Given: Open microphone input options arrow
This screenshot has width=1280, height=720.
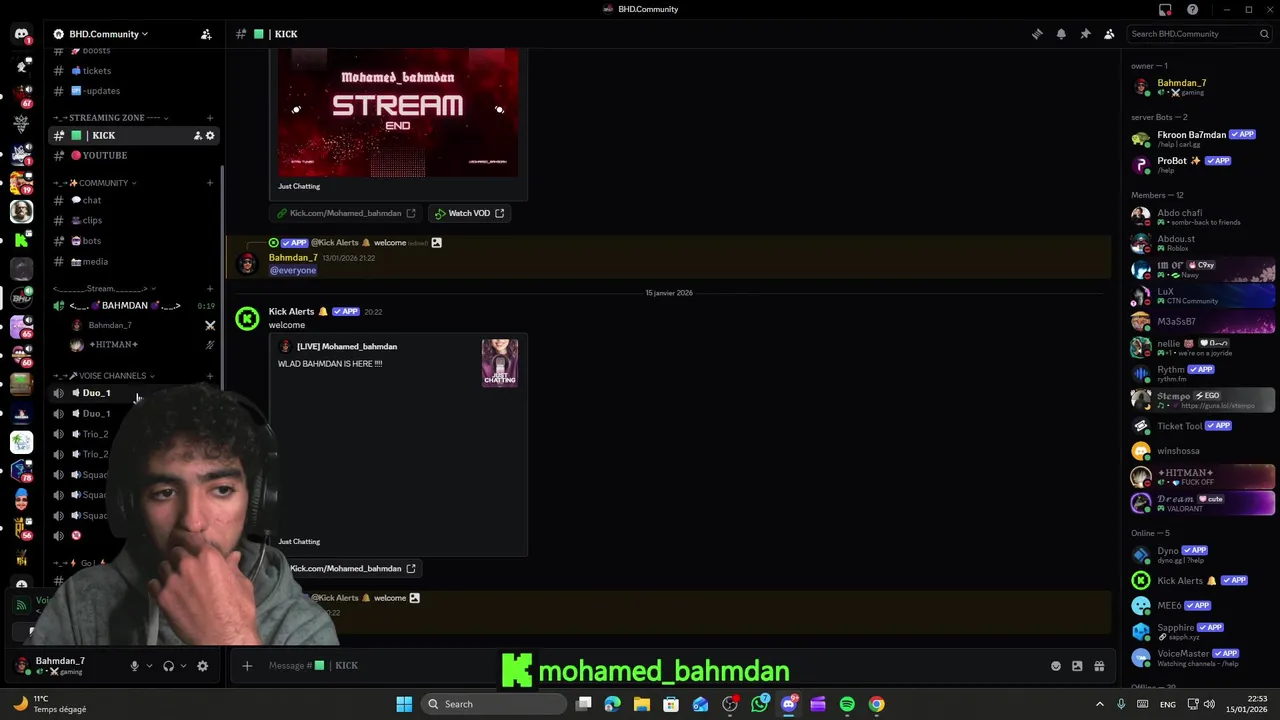Looking at the screenshot, I should pyautogui.click(x=149, y=666).
